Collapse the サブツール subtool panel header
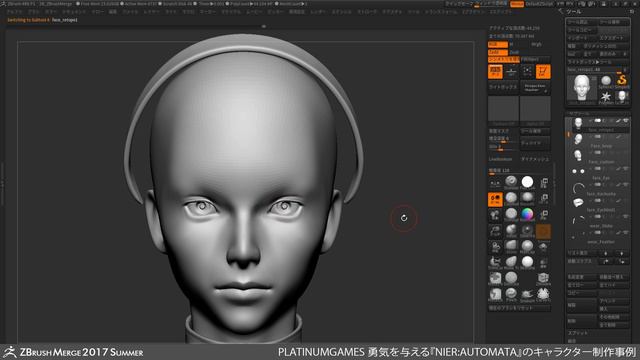Viewport: 640px width, 360px height. [x=580, y=113]
